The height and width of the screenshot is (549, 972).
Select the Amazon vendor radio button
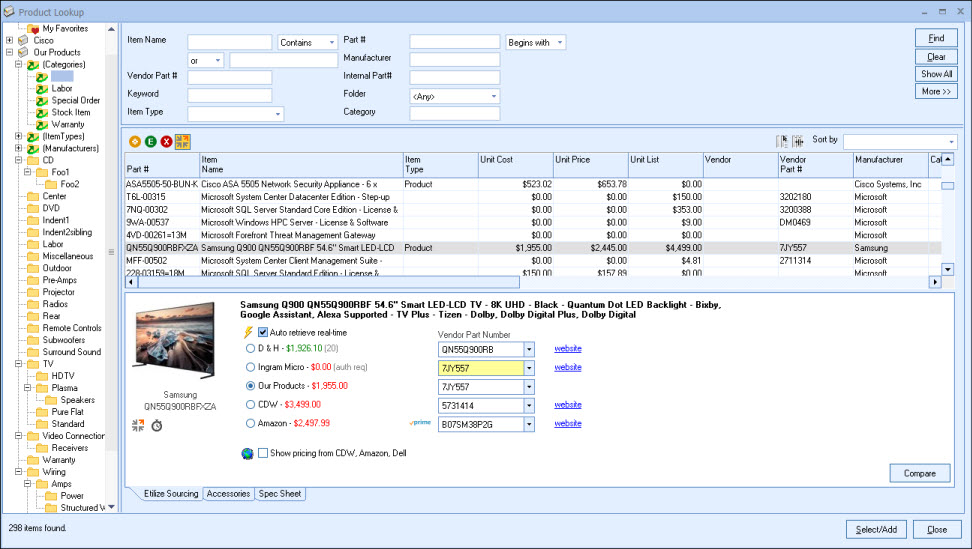tap(250, 423)
